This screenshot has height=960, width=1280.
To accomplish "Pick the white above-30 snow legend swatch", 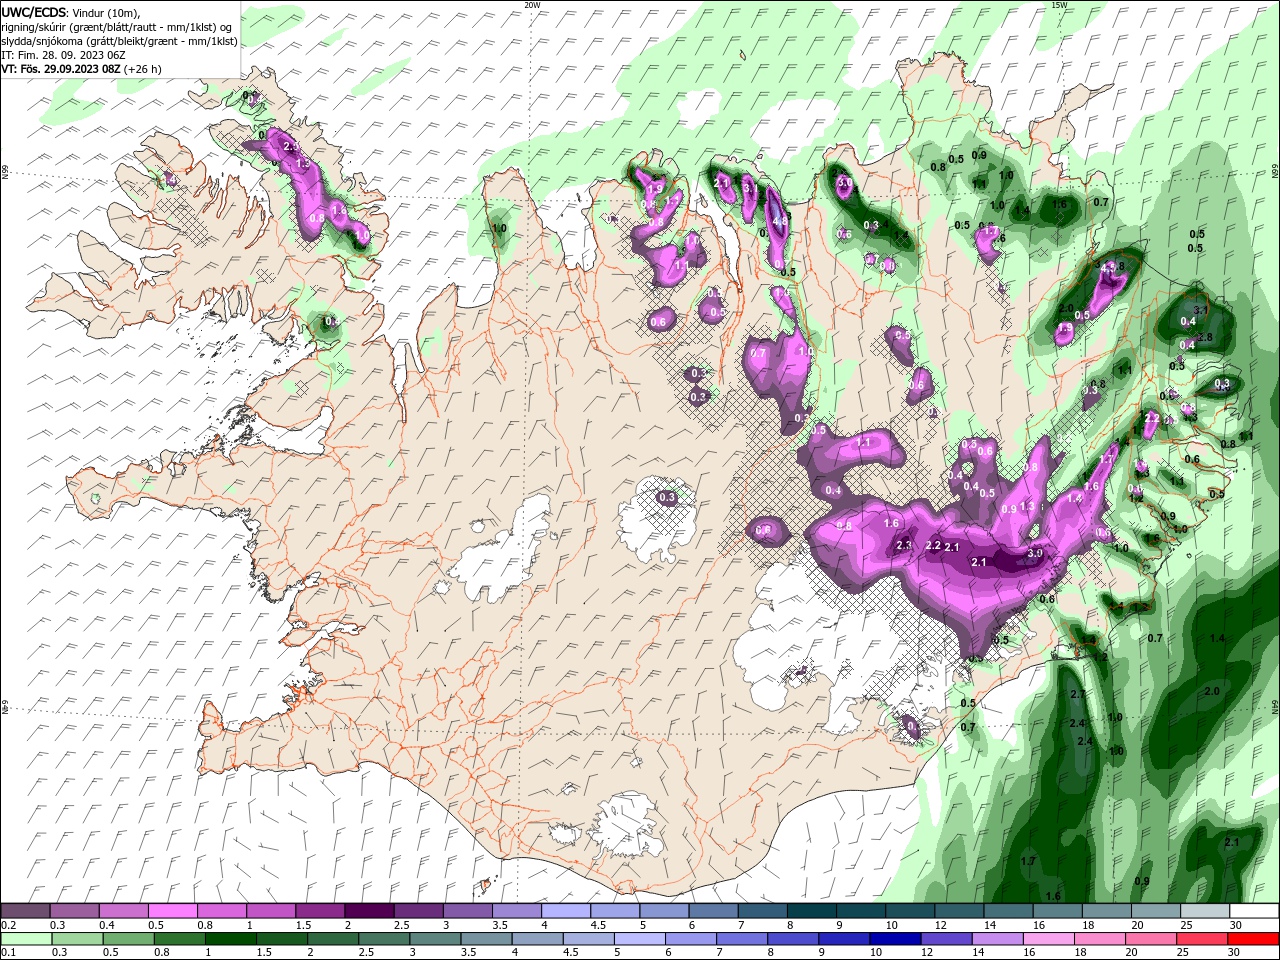I will (1255, 911).
